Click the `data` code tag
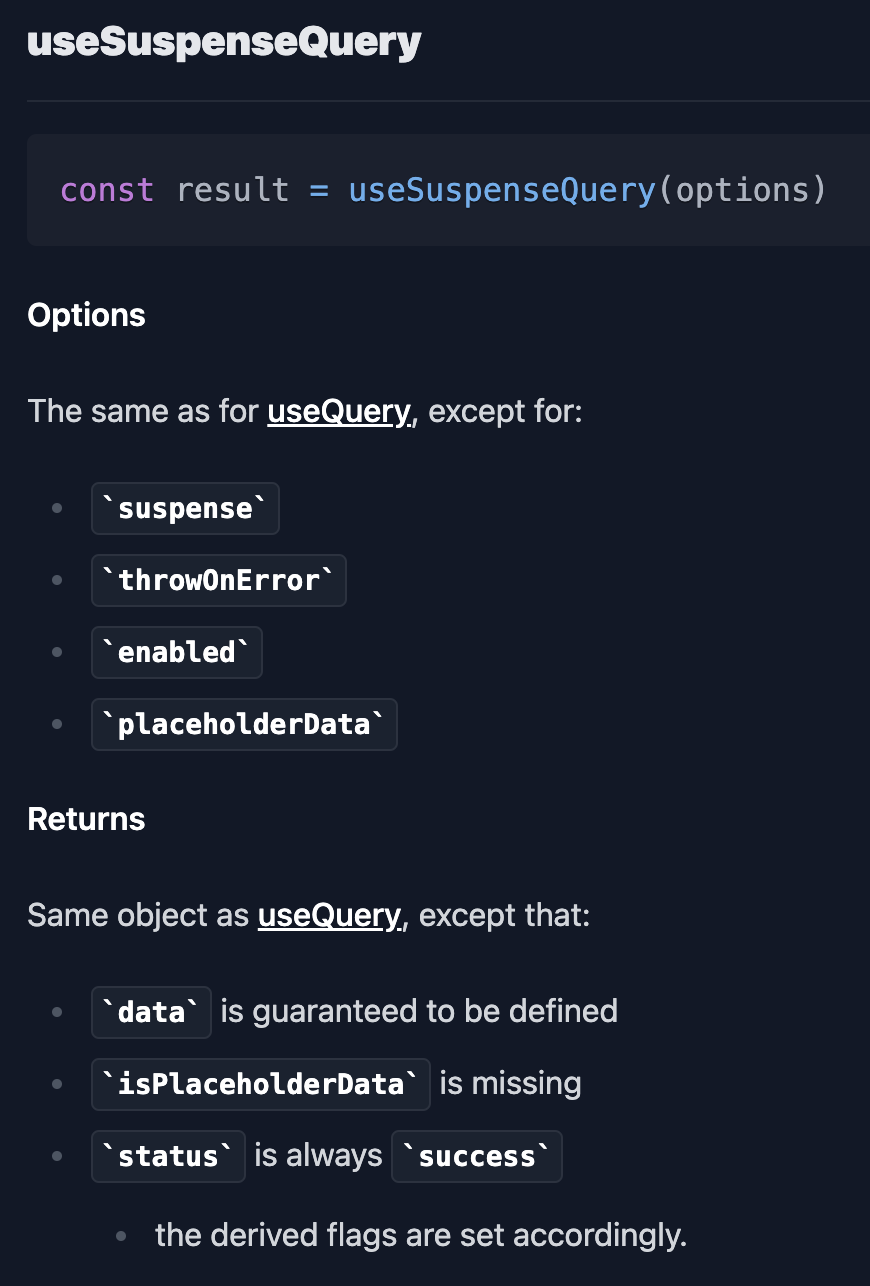 151,1012
